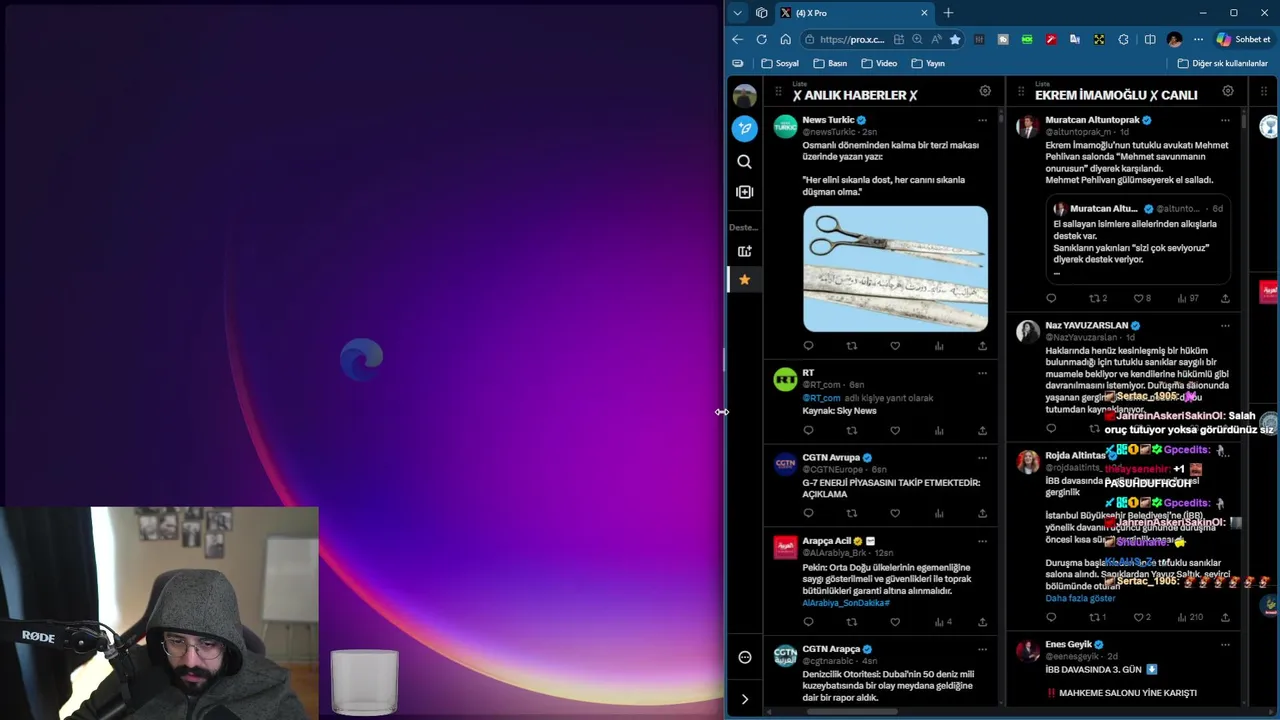Open a new browser tab
This screenshot has height=720, width=1280.
948,13
